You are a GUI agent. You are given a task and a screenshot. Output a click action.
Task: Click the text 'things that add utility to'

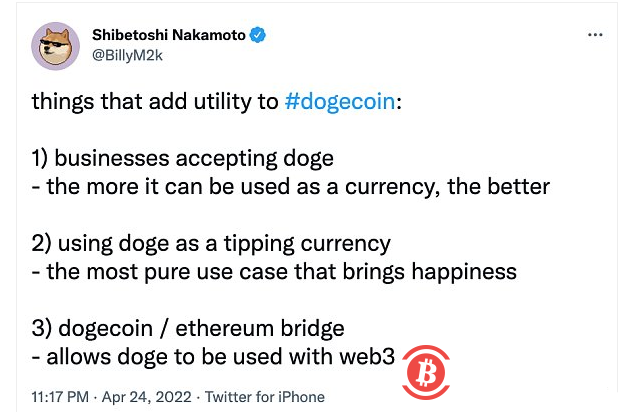155,102
